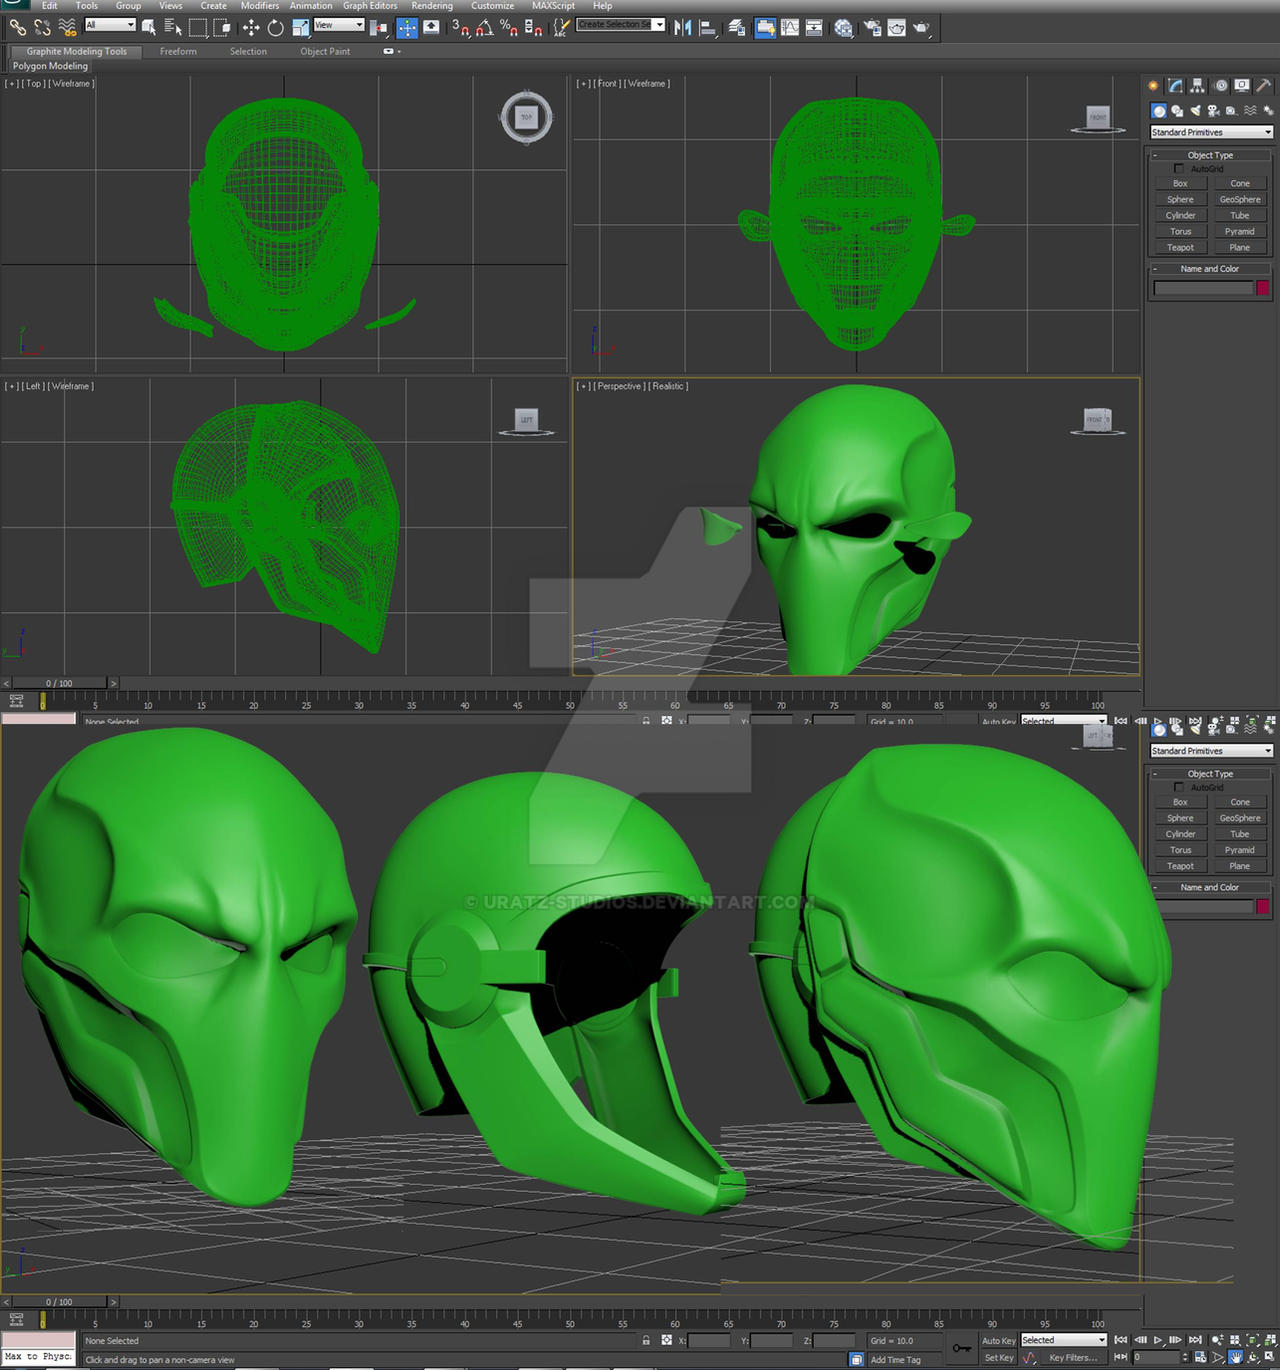Screen dimensions: 1280x1370
Task: Open the Polygon Modeling panel label
Action: pyautogui.click(x=50, y=66)
